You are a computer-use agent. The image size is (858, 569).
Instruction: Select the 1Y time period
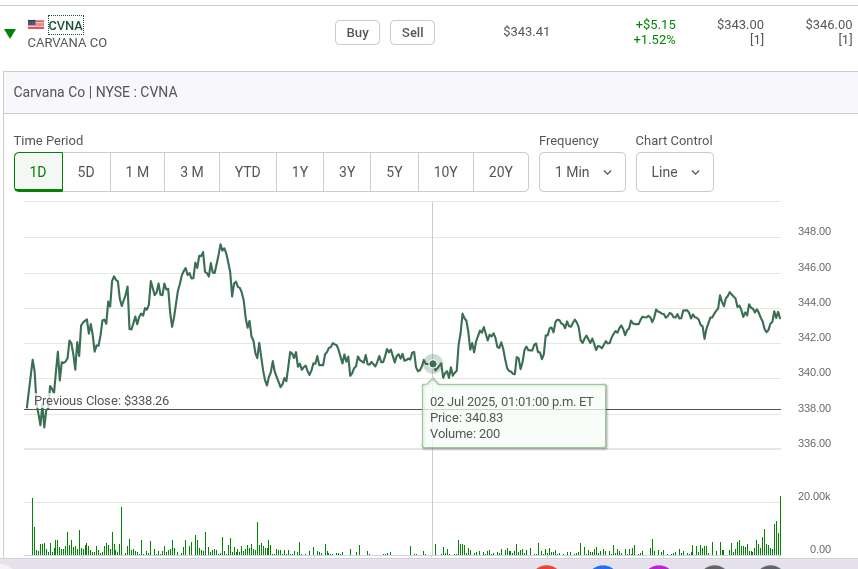pyautogui.click(x=300, y=172)
